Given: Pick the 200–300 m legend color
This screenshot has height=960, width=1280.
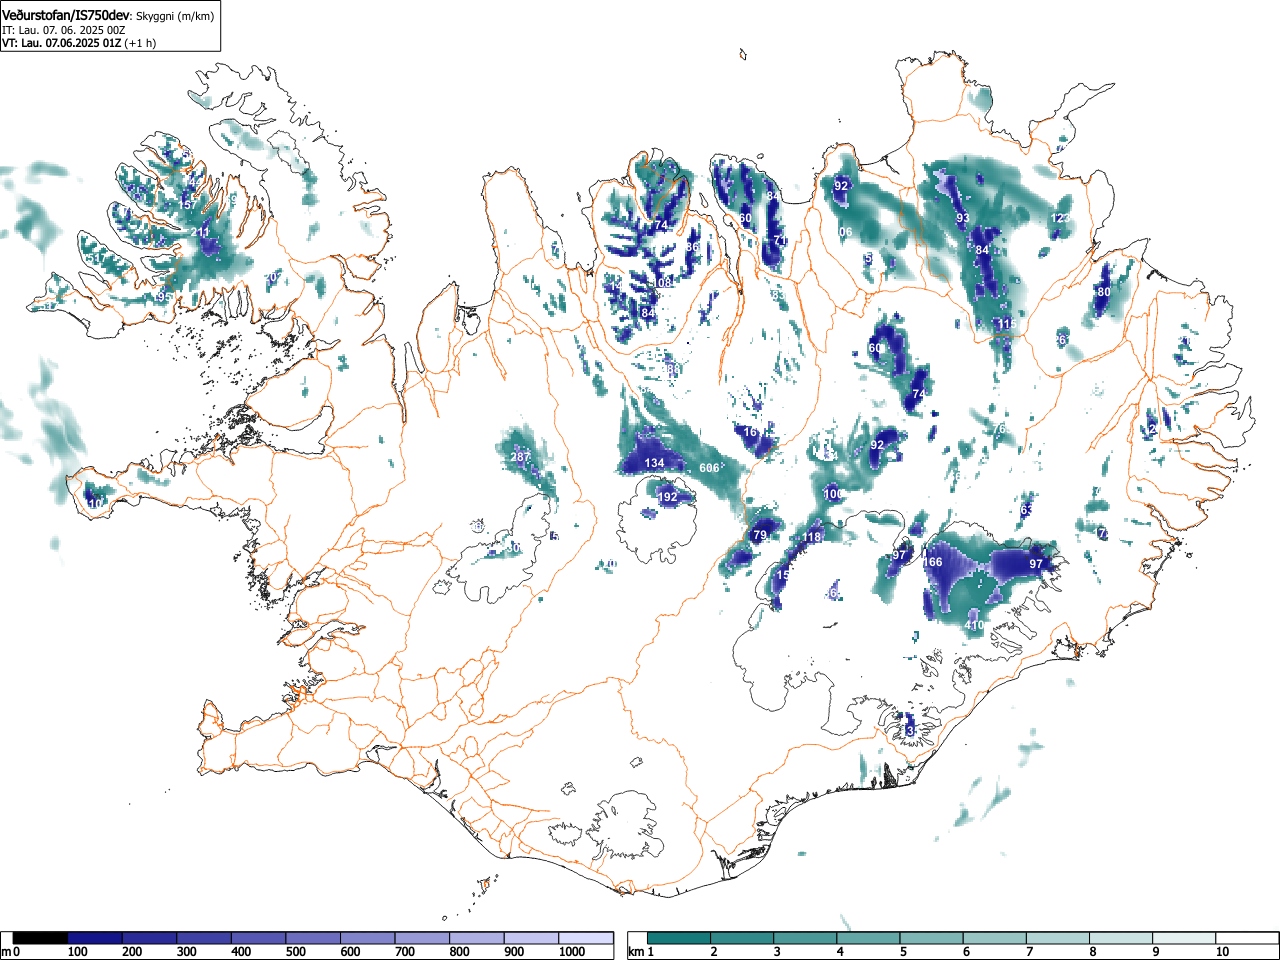Looking at the screenshot, I should pyautogui.click(x=149, y=938).
